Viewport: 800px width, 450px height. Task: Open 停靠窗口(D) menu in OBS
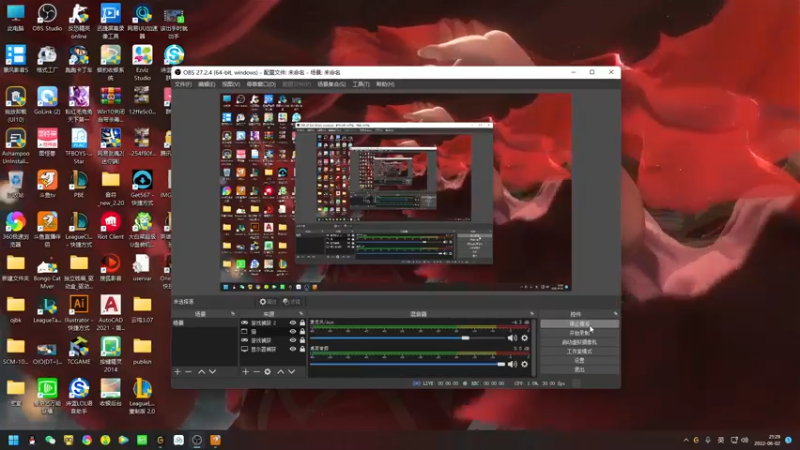(261, 84)
